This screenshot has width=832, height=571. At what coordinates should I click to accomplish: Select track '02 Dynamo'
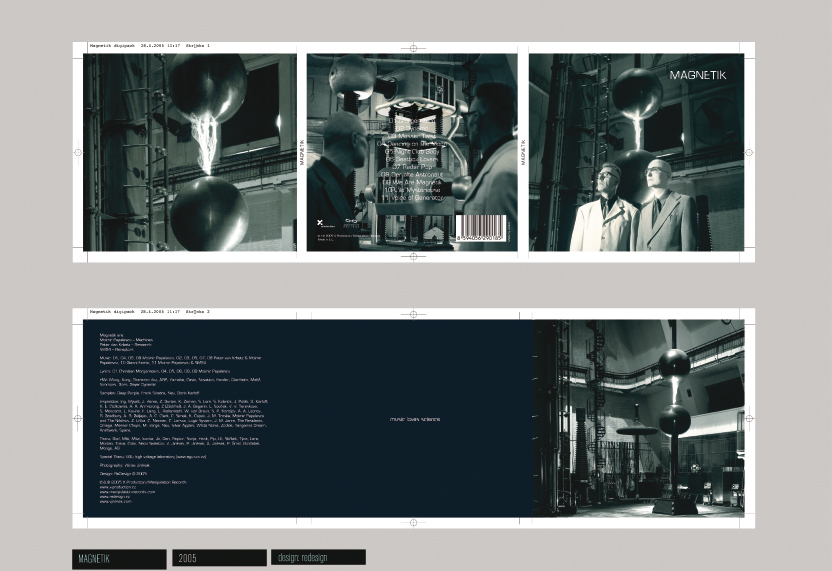[413, 128]
